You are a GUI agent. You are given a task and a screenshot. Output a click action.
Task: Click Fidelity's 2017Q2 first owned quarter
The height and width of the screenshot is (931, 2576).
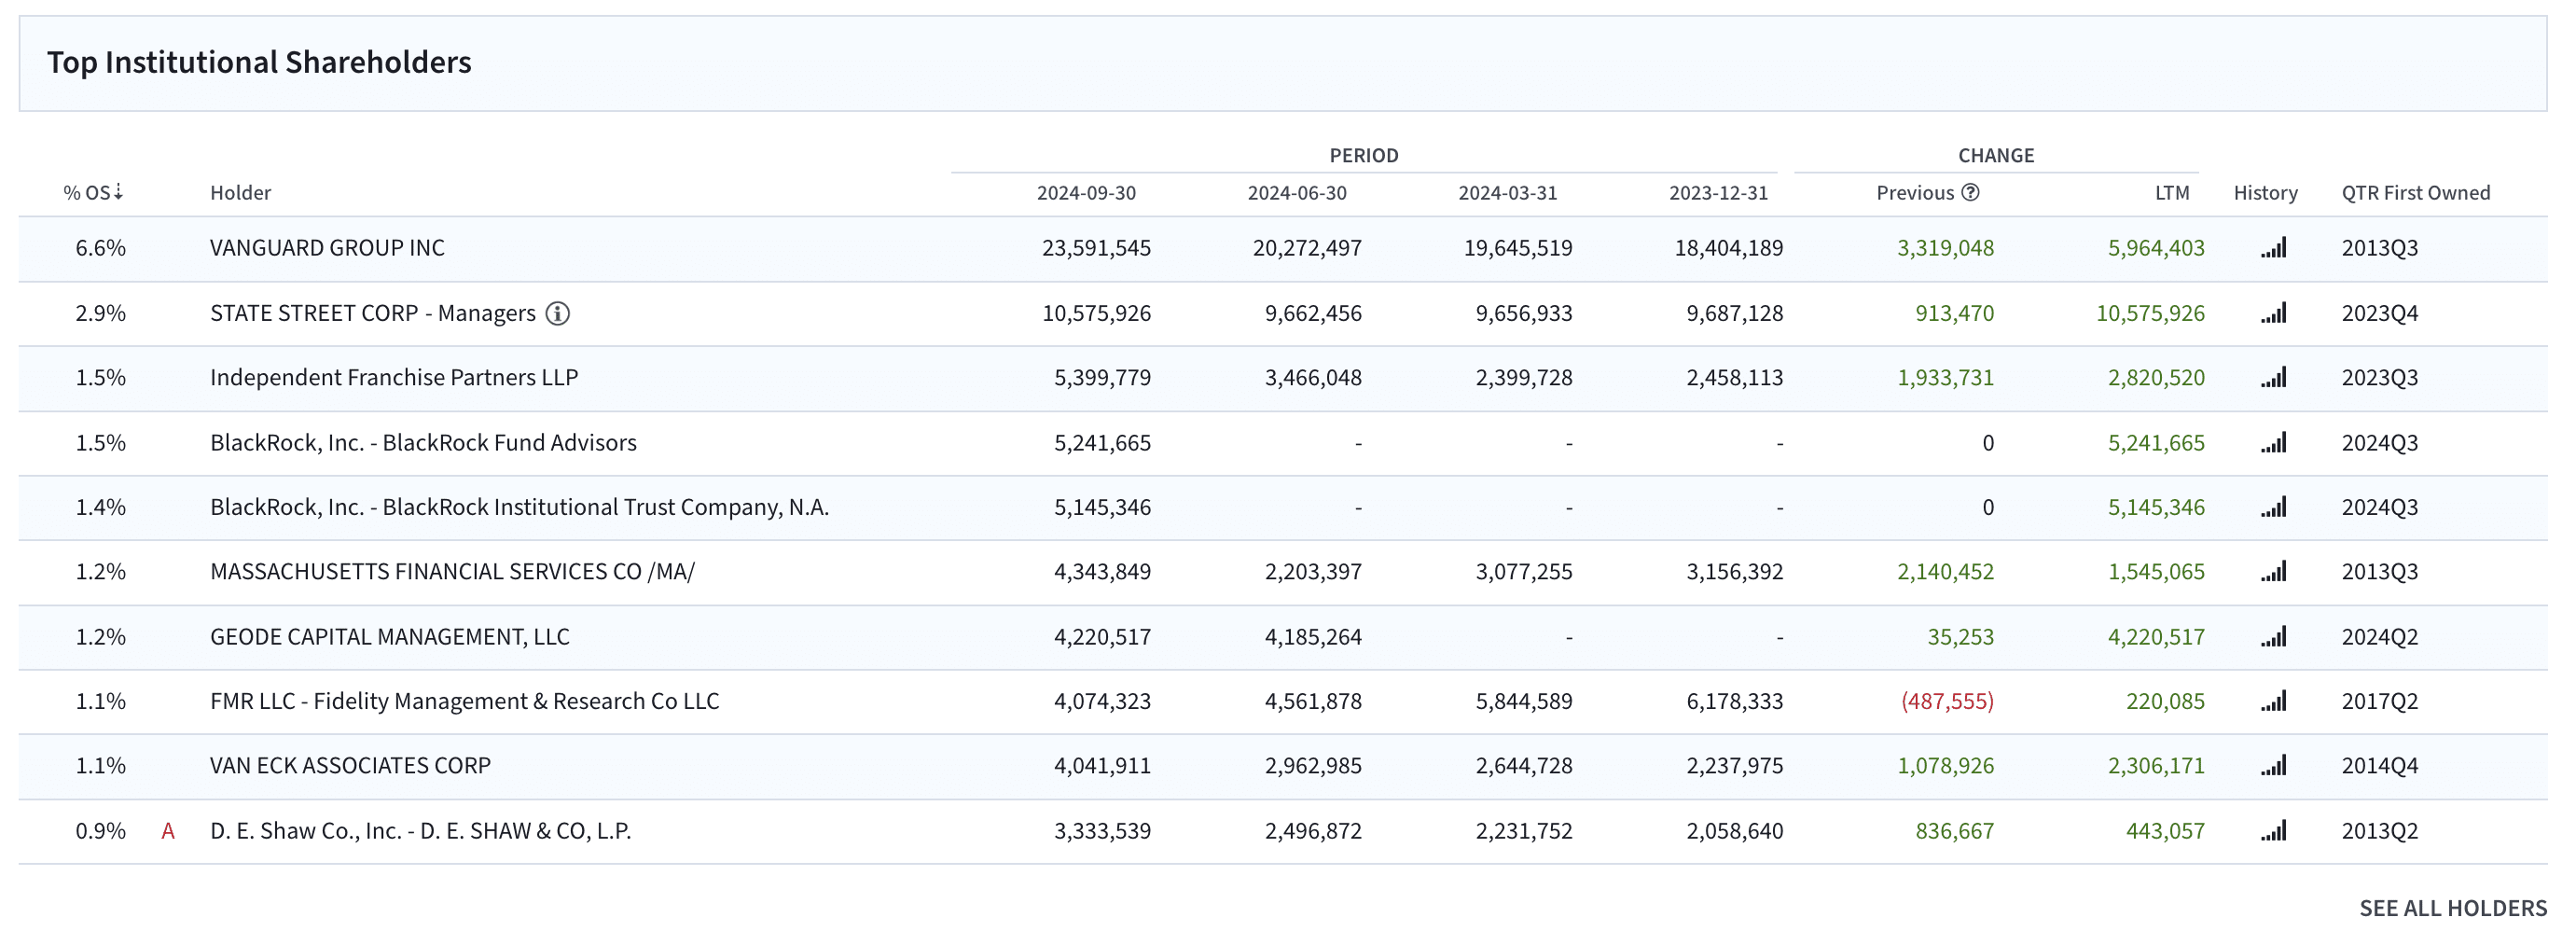pos(2379,701)
